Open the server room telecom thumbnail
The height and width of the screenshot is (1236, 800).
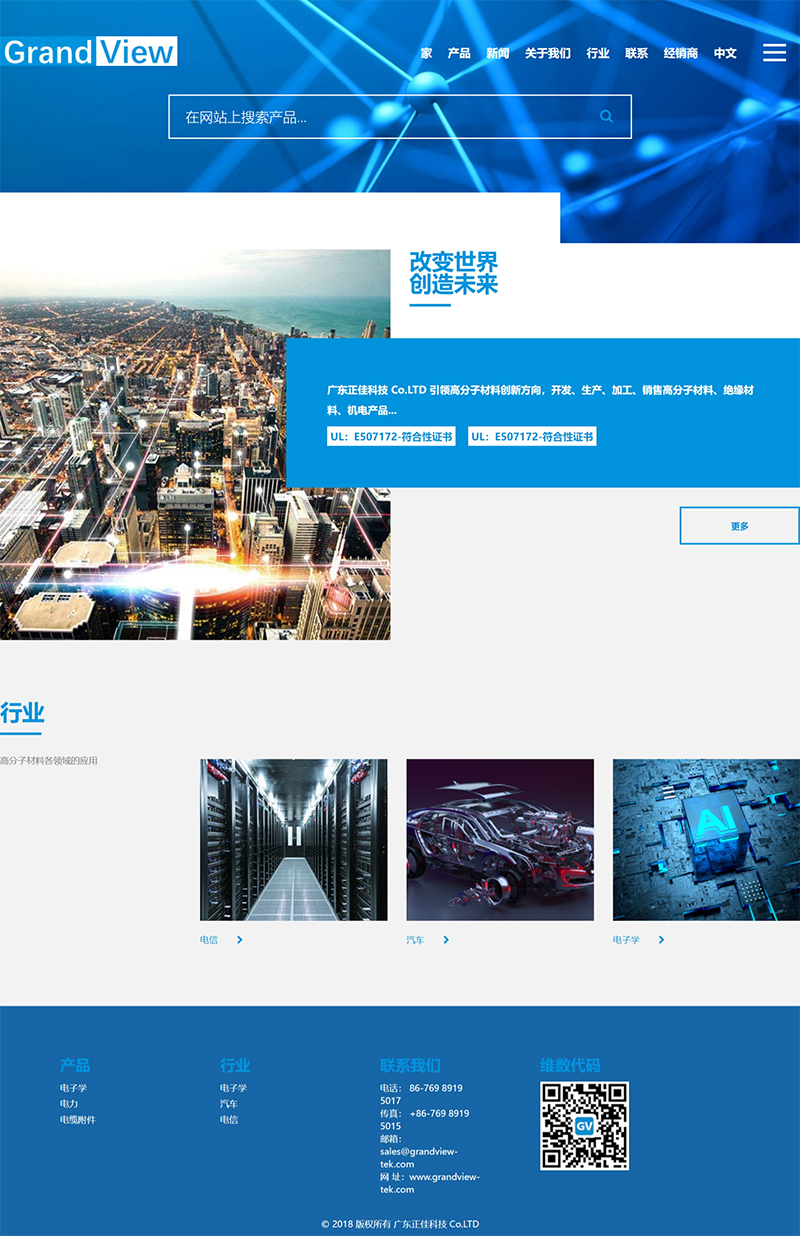(293, 839)
